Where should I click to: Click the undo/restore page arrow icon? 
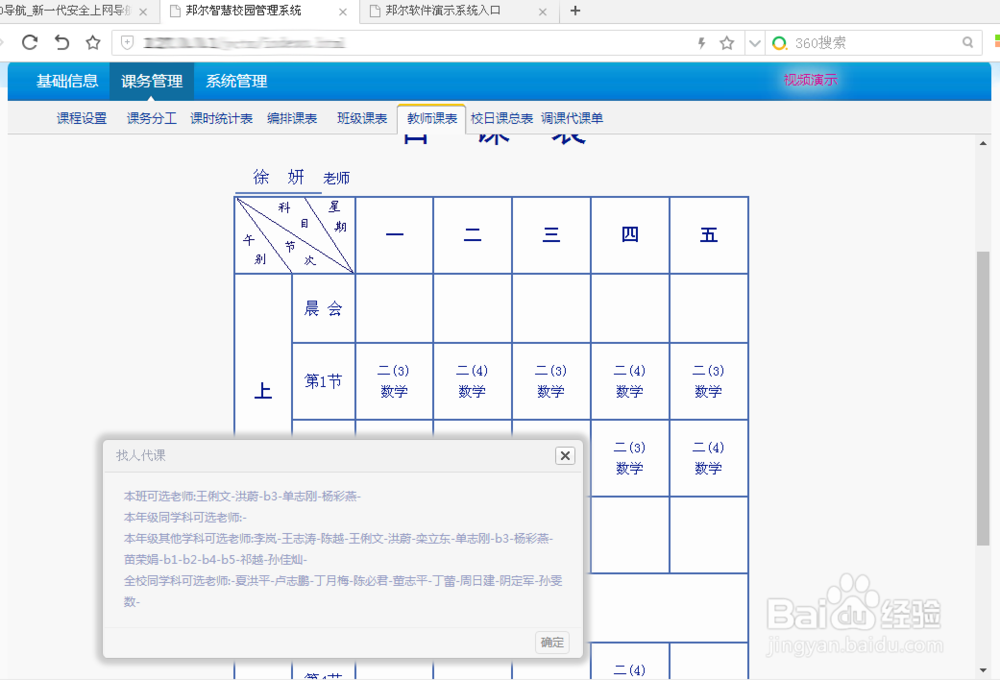click(x=62, y=43)
